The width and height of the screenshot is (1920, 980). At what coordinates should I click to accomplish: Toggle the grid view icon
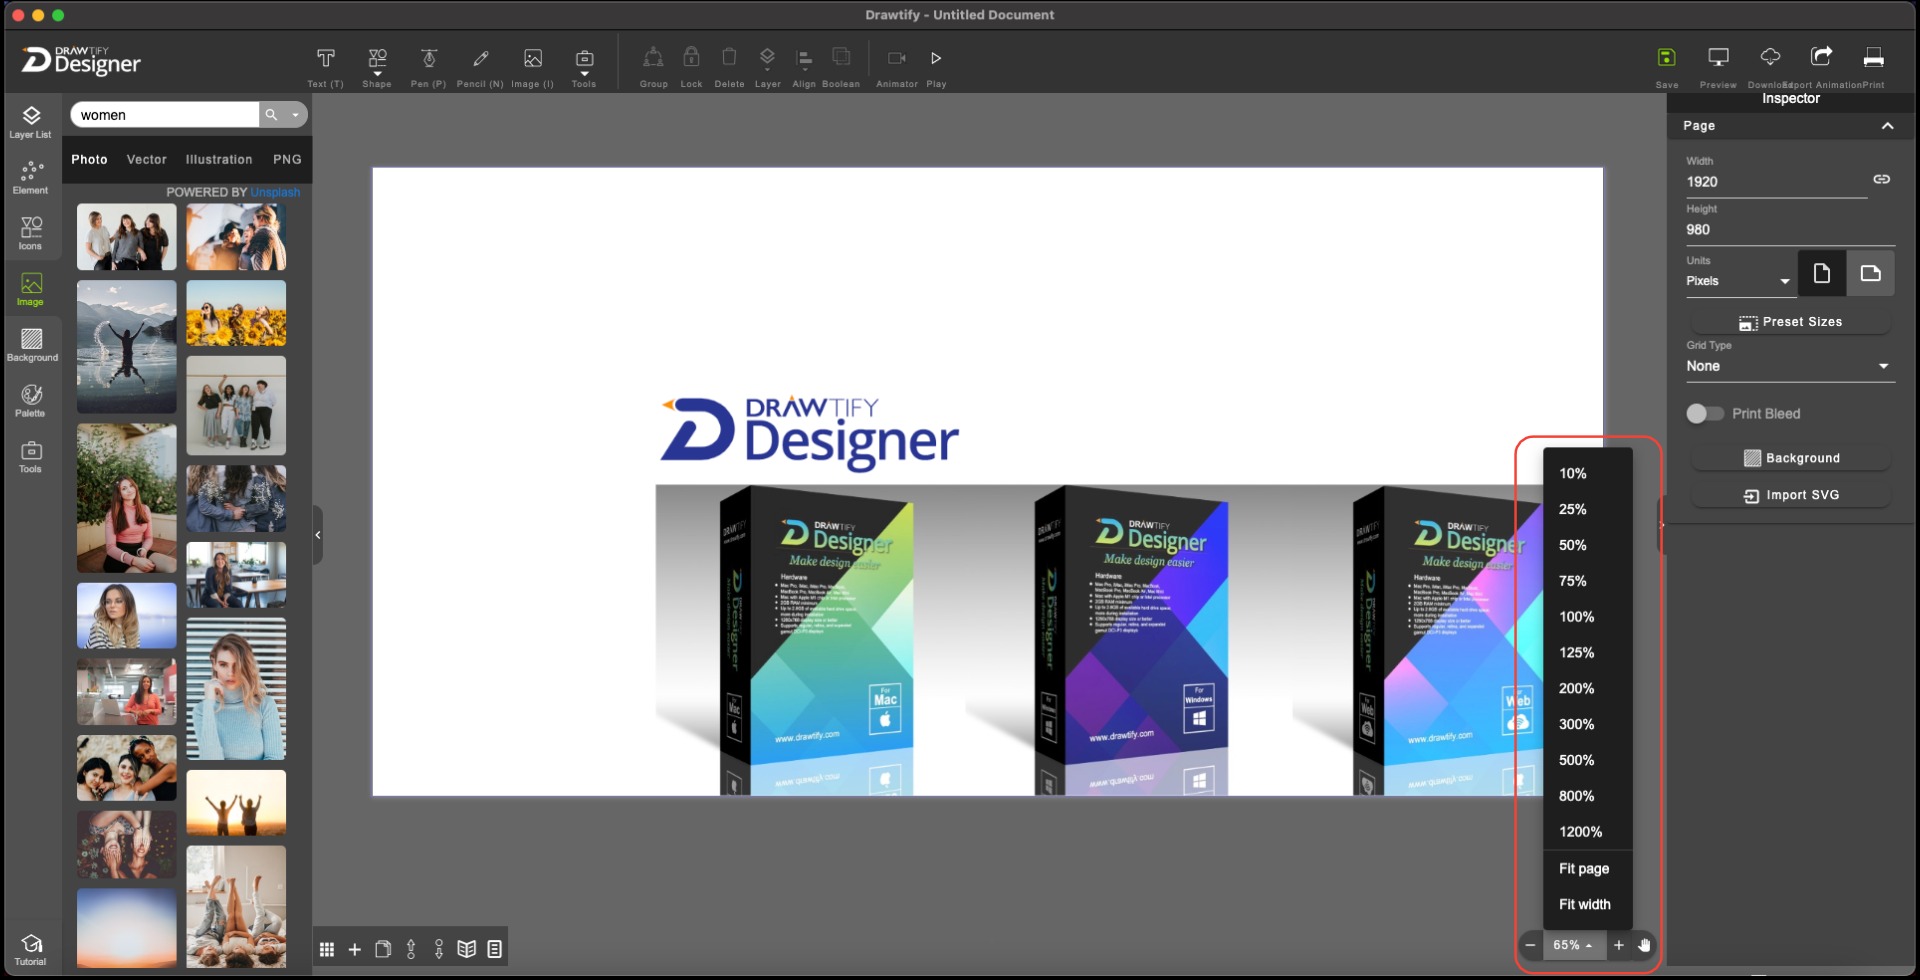click(327, 949)
